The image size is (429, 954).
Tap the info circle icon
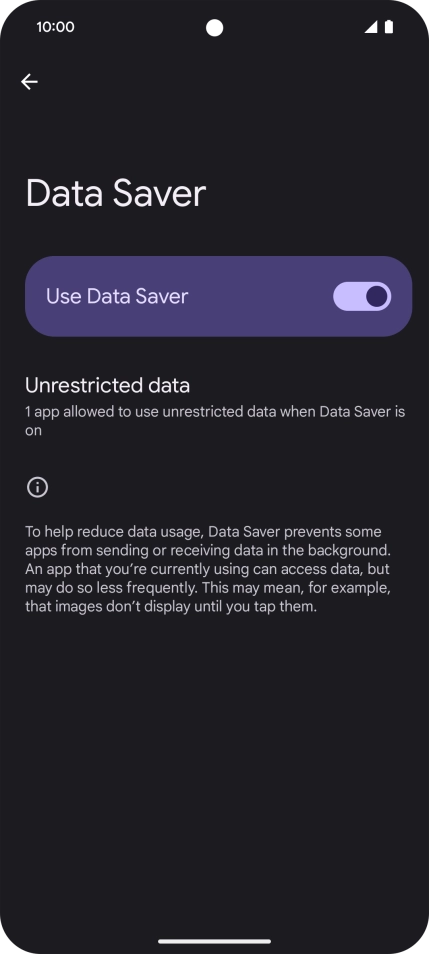[38, 487]
